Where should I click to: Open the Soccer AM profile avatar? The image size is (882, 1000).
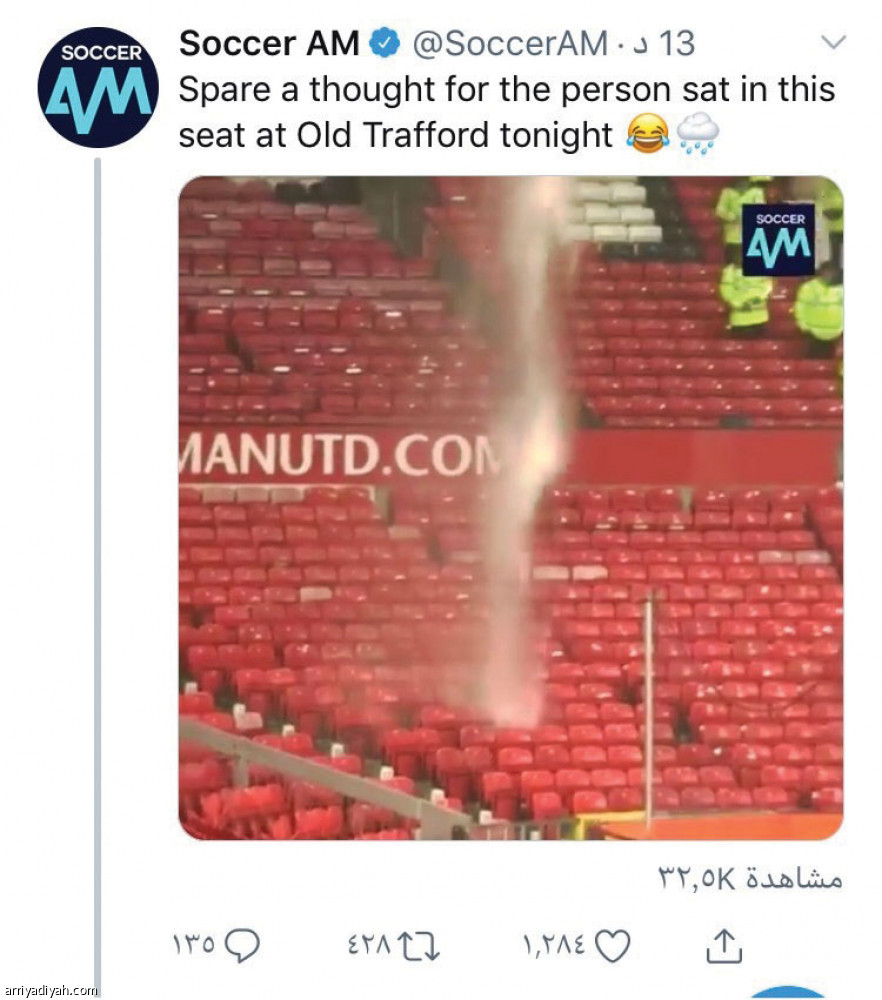97,87
